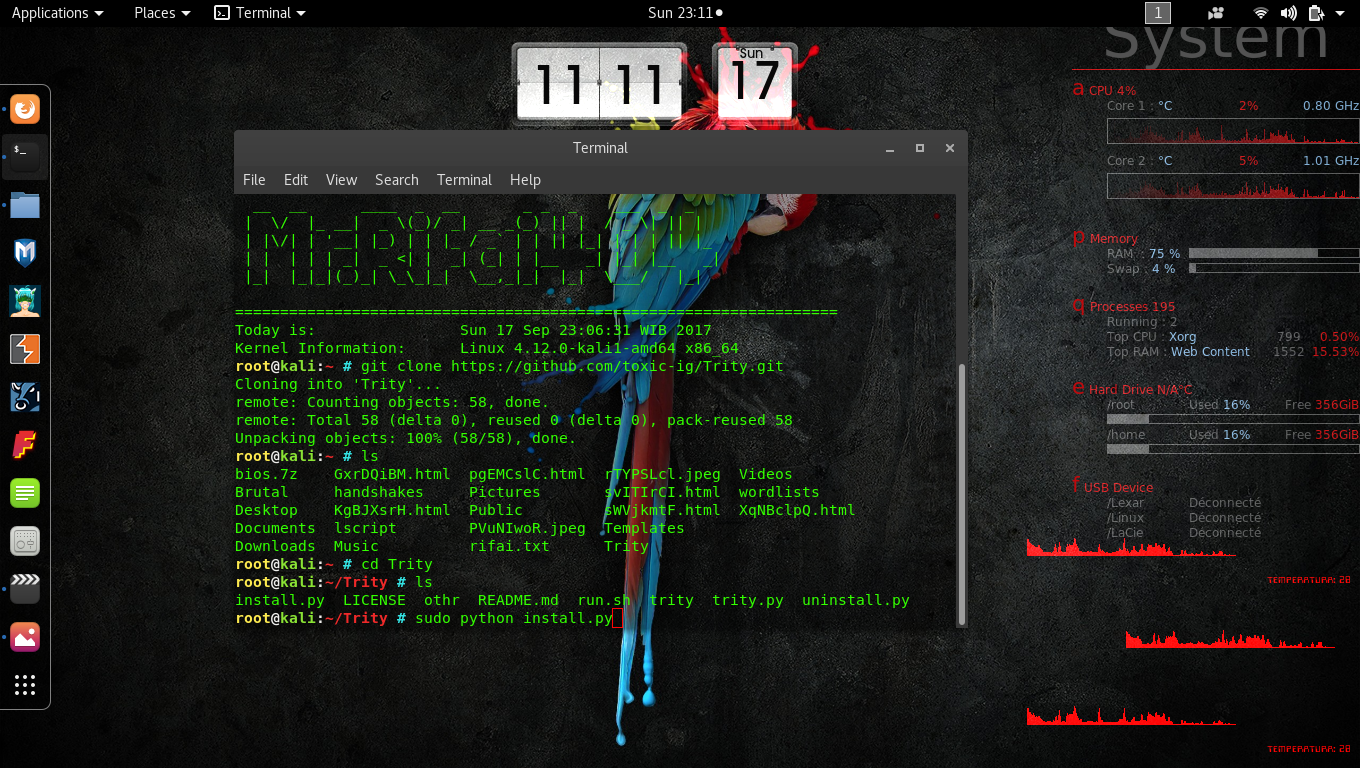Open Firefox from the dock
This screenshot has width=1360, height=768.
point(24,109)
